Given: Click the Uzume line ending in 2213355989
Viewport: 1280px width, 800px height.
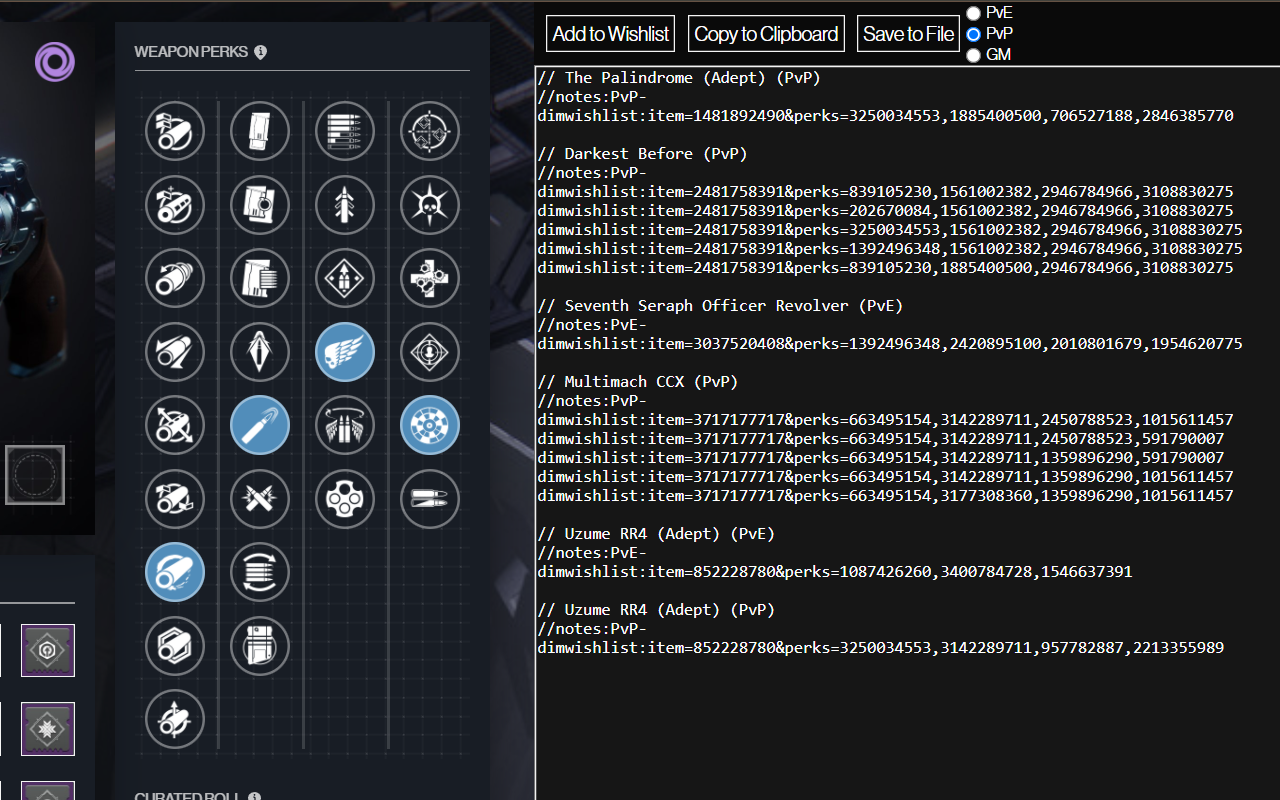Looking at the screenshot, I should click(x=881, y=648).
